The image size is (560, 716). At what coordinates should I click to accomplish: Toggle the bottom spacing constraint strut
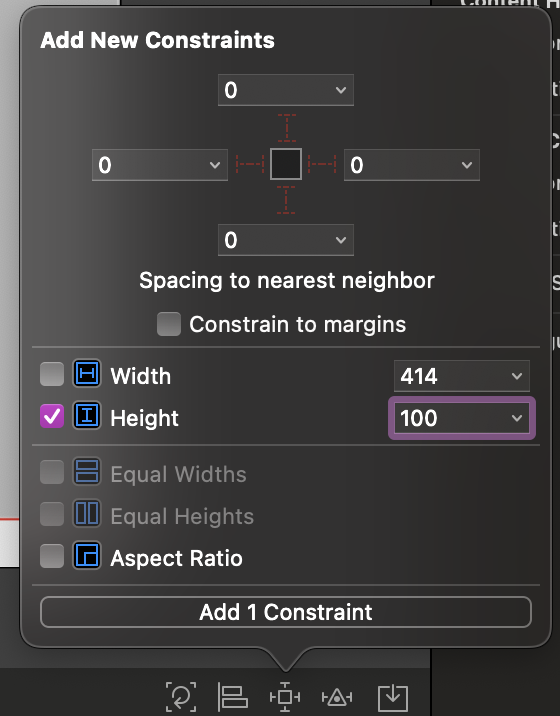(x=286, y=200)
